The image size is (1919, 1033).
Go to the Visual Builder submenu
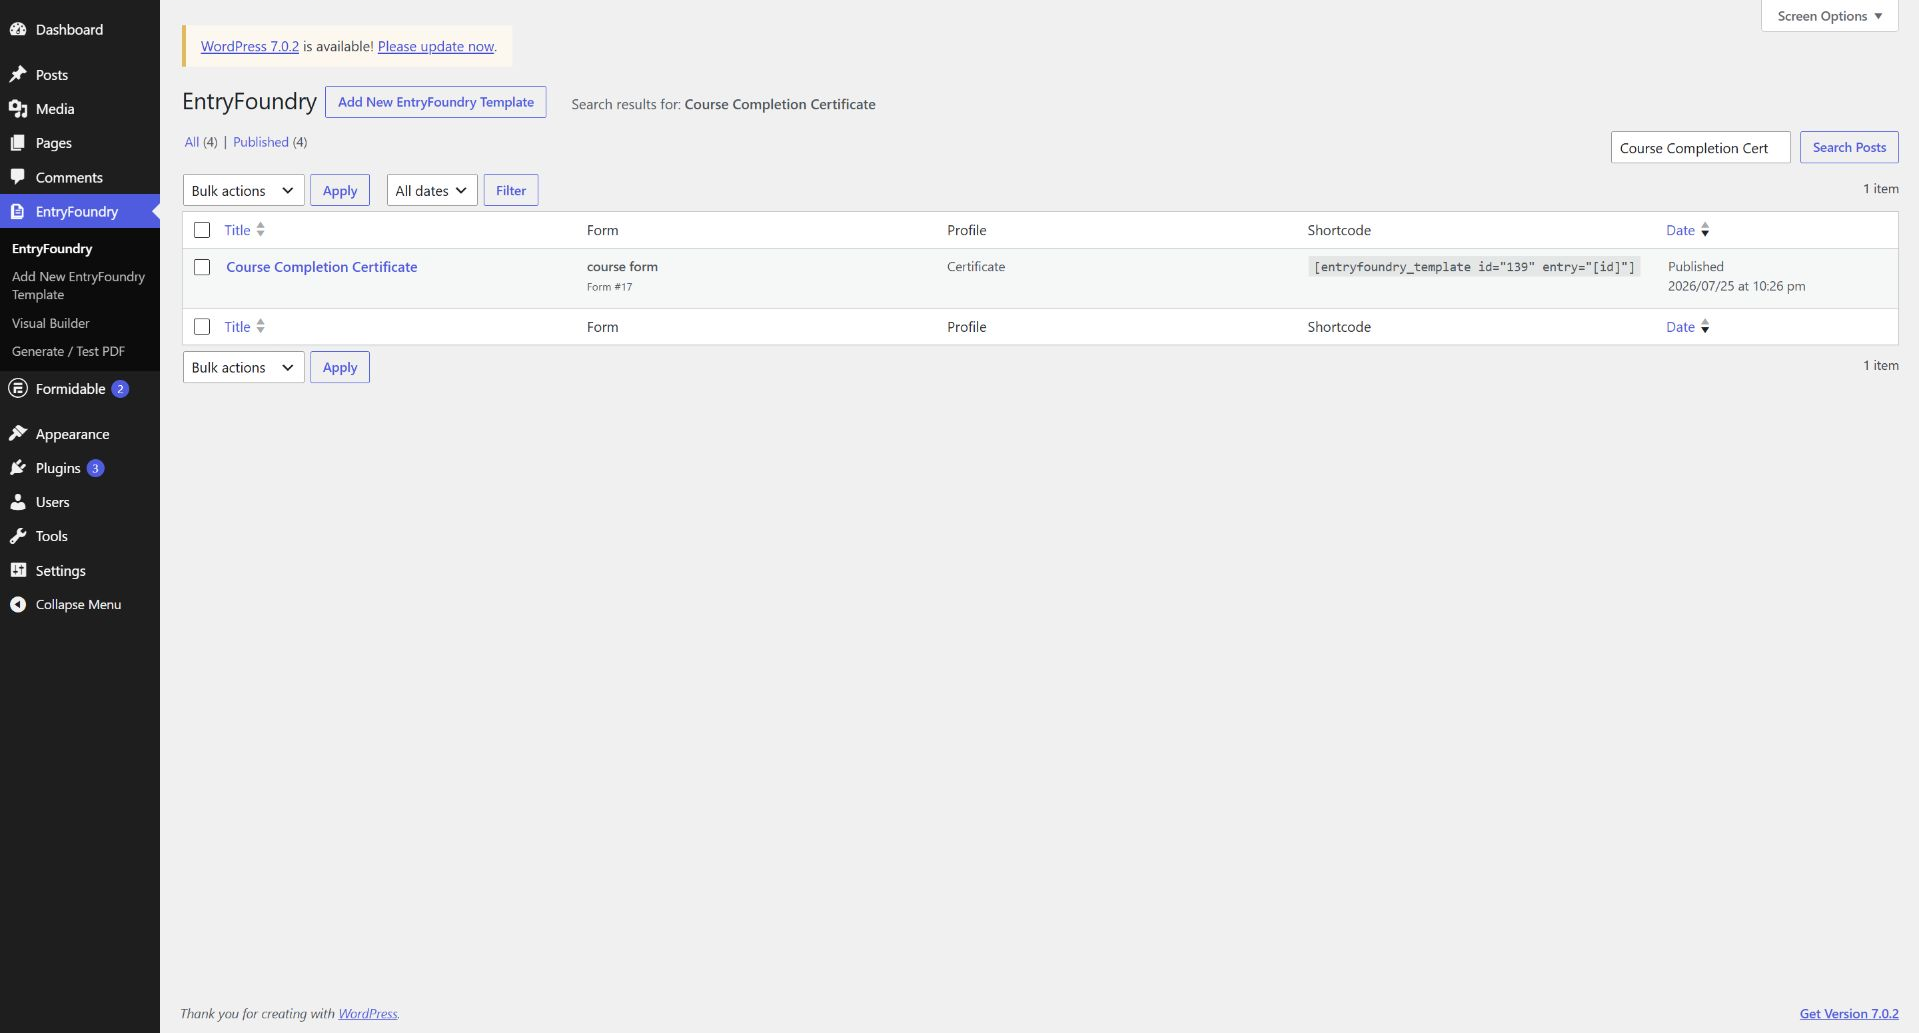51,323
